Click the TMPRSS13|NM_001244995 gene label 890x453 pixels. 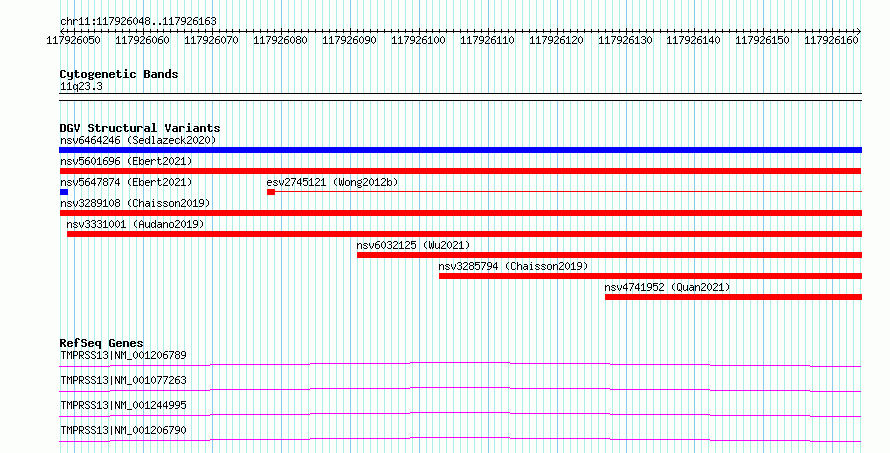(x=123, y=405)
